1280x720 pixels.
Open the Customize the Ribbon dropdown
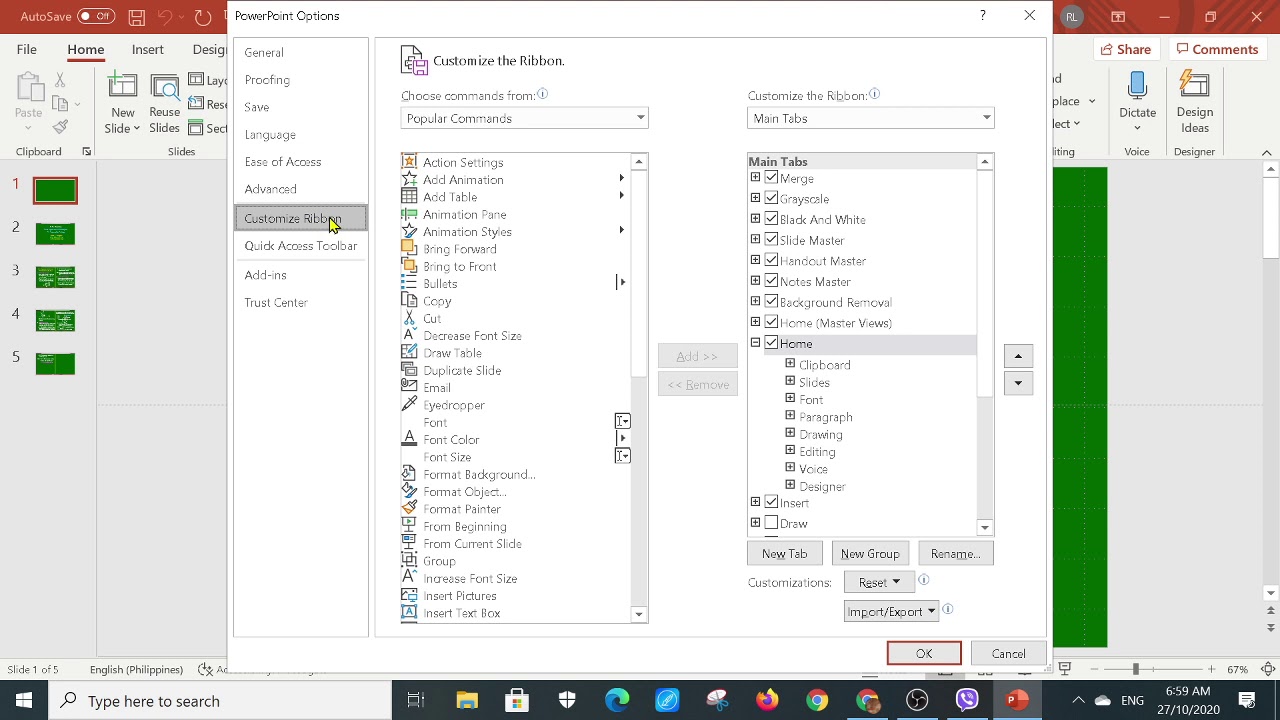[x=871, y=118]
